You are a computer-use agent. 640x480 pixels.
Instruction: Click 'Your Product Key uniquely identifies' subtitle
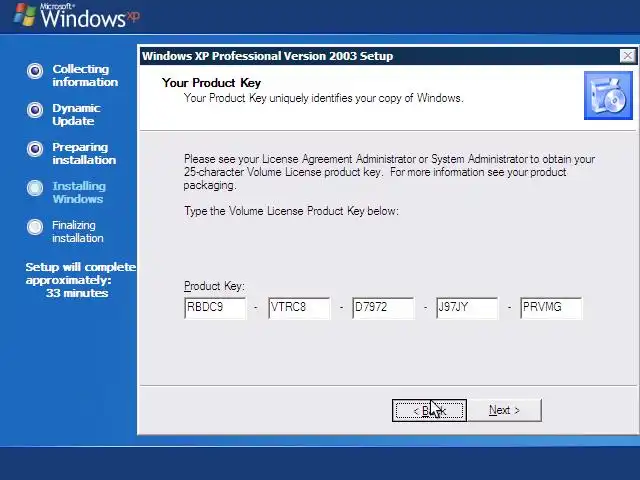coord(324,98)
